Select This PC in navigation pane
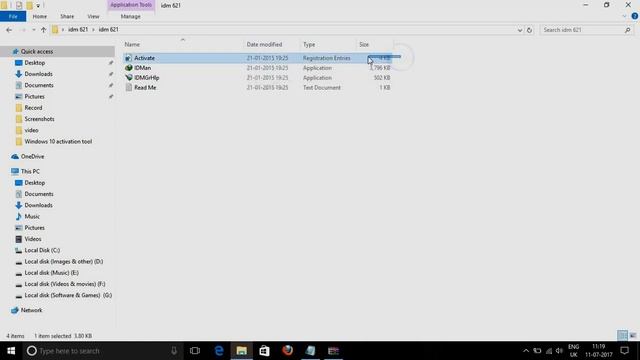 (x=30, y=171)
